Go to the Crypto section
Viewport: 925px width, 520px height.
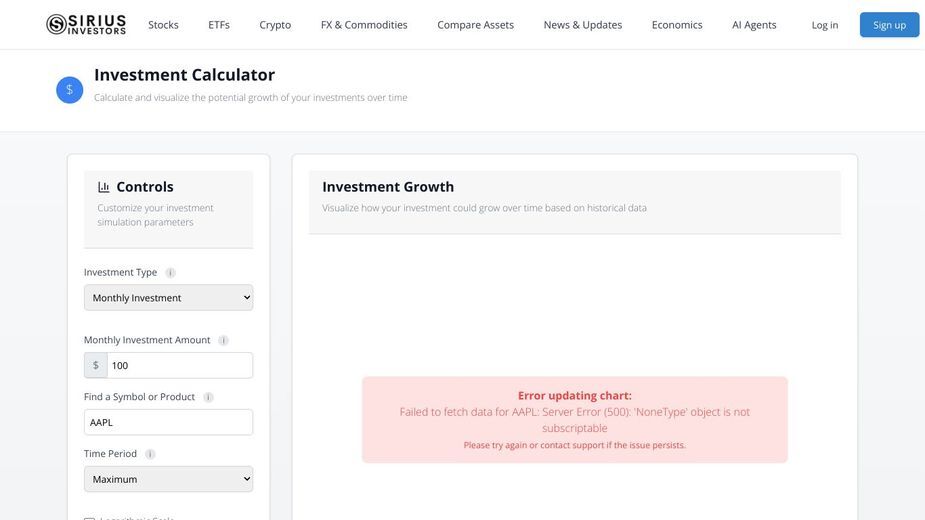(x=275, y=25)
